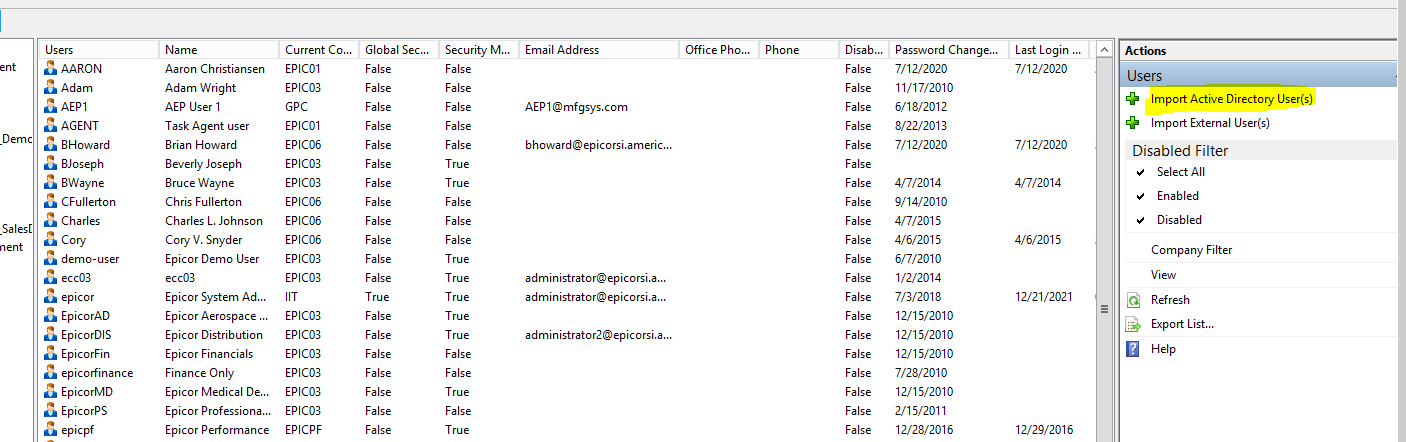Image resolution: width=1406 pixels, height=442 pixels.
Task: Toggle the Disabled filter checkmark
Action: click(1140, 220)
